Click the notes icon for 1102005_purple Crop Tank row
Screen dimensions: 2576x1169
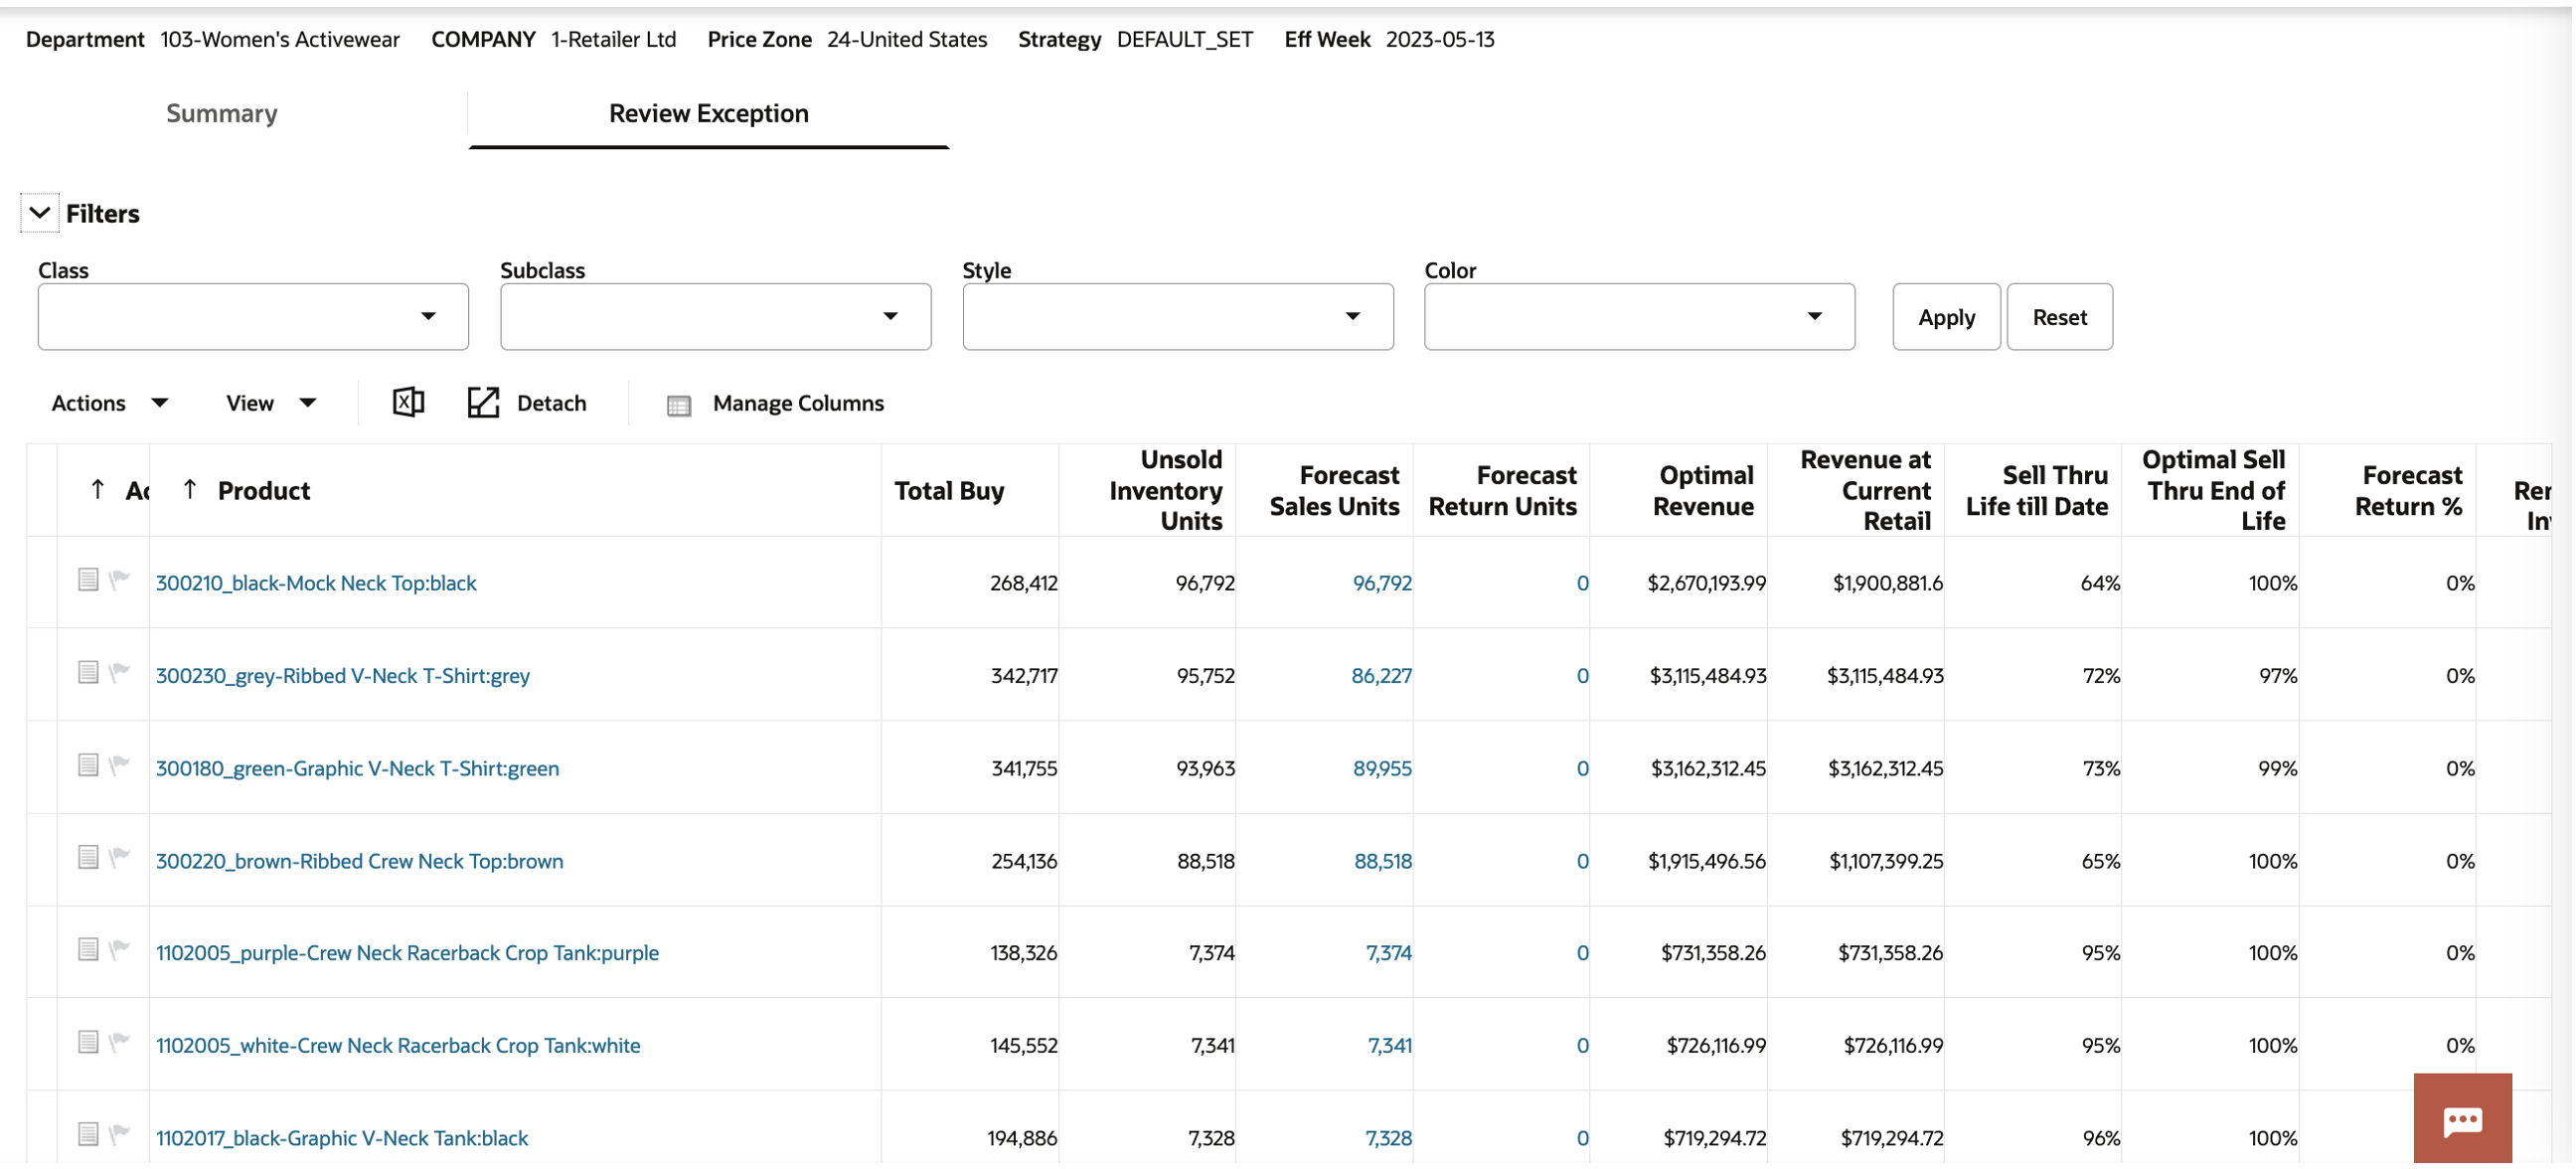(88, 950)
